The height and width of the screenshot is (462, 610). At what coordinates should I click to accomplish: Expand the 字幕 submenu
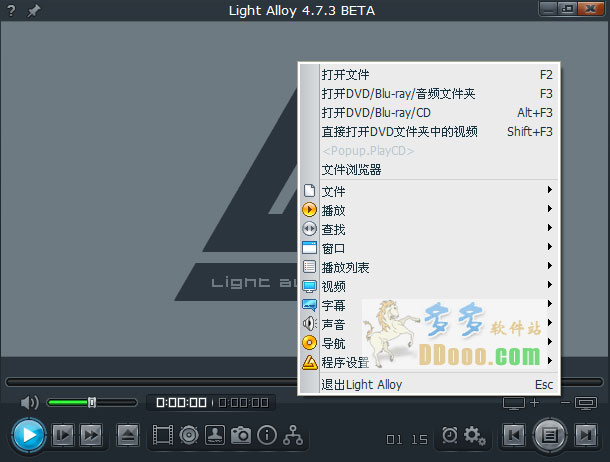(429, 305)
